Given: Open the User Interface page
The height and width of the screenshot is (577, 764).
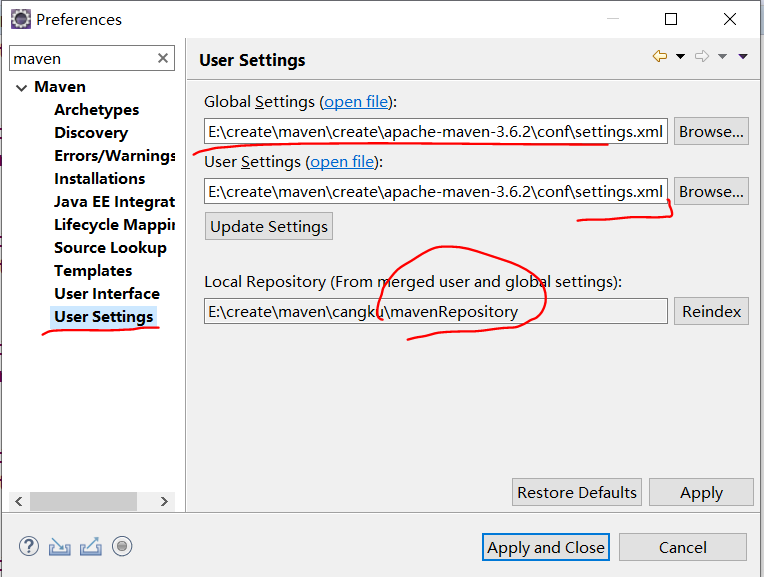Looking at the screenshot, I should pyautogui.click(x=107, y=293).
